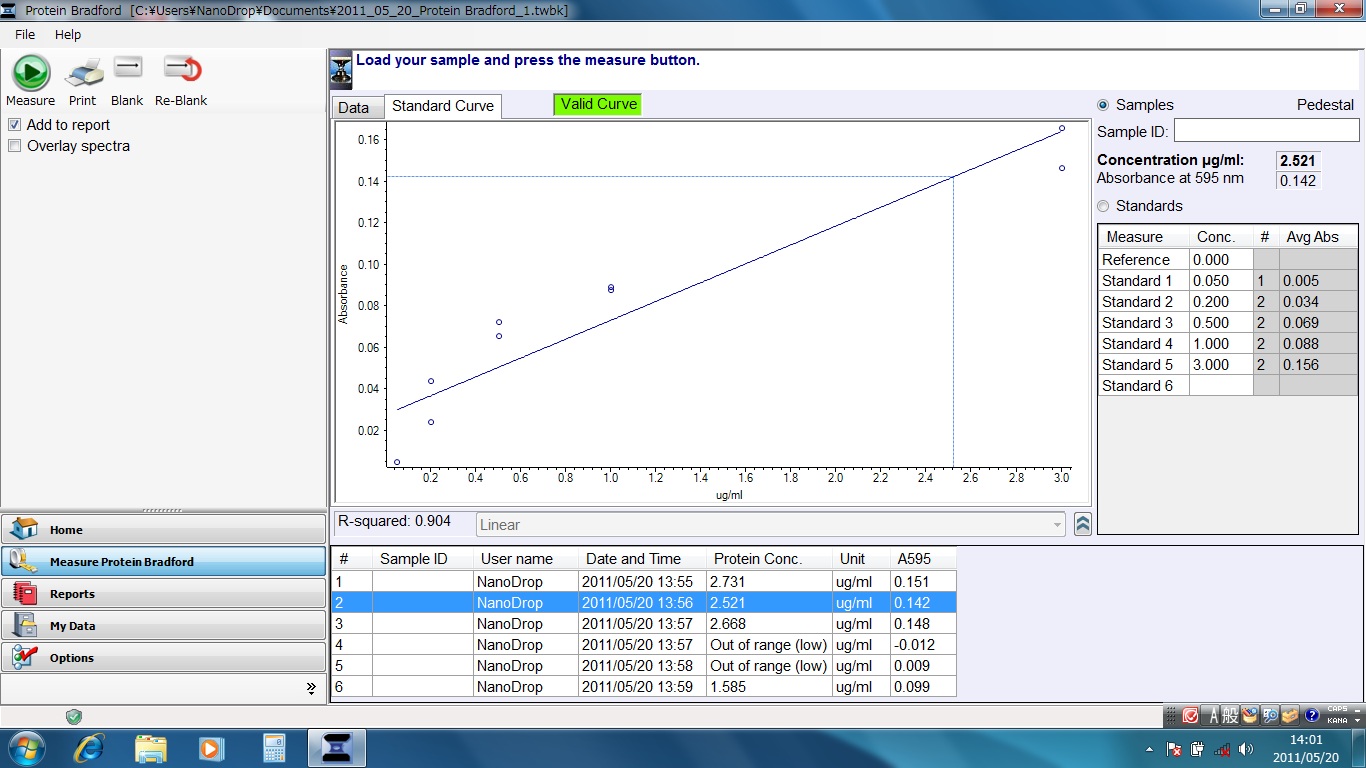This screenshot has width=1366, height=768.
Task: Click the Valid Curve indicator
Action: (598, 104)
